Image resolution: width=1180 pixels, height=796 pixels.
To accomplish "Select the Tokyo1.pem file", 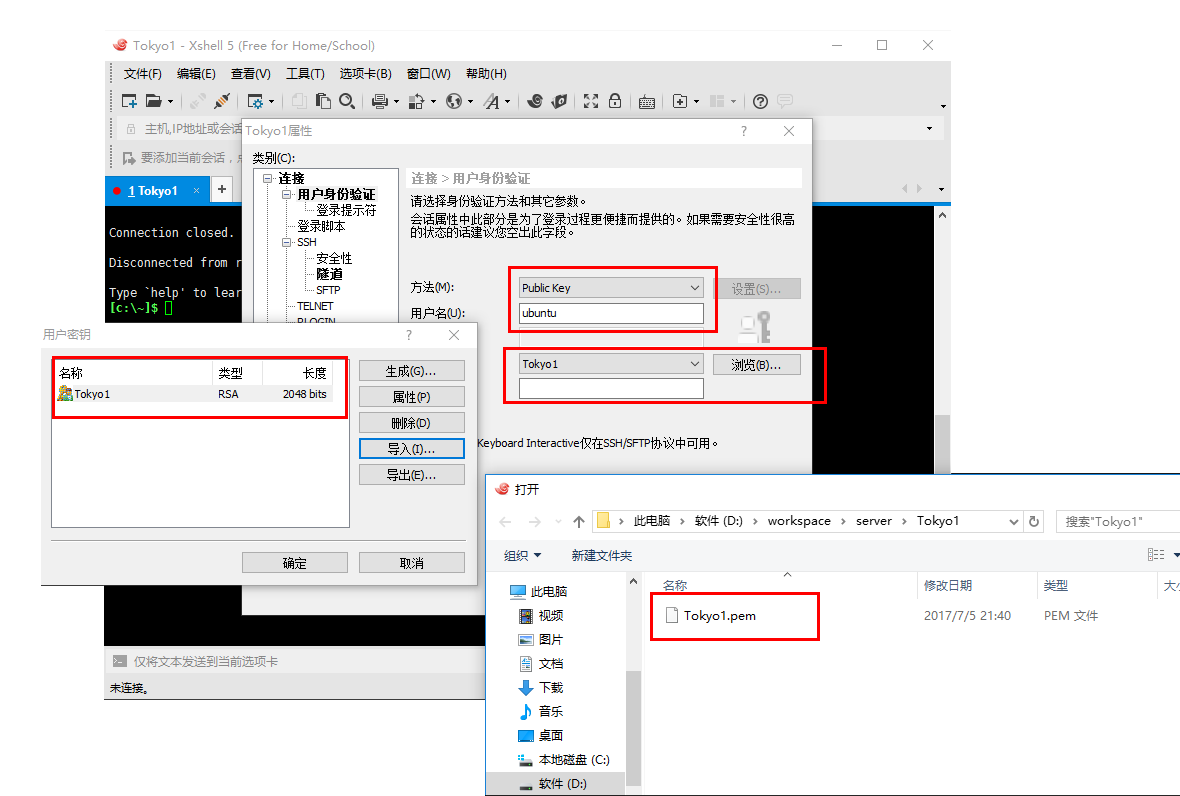I will (x=710, y=615).
